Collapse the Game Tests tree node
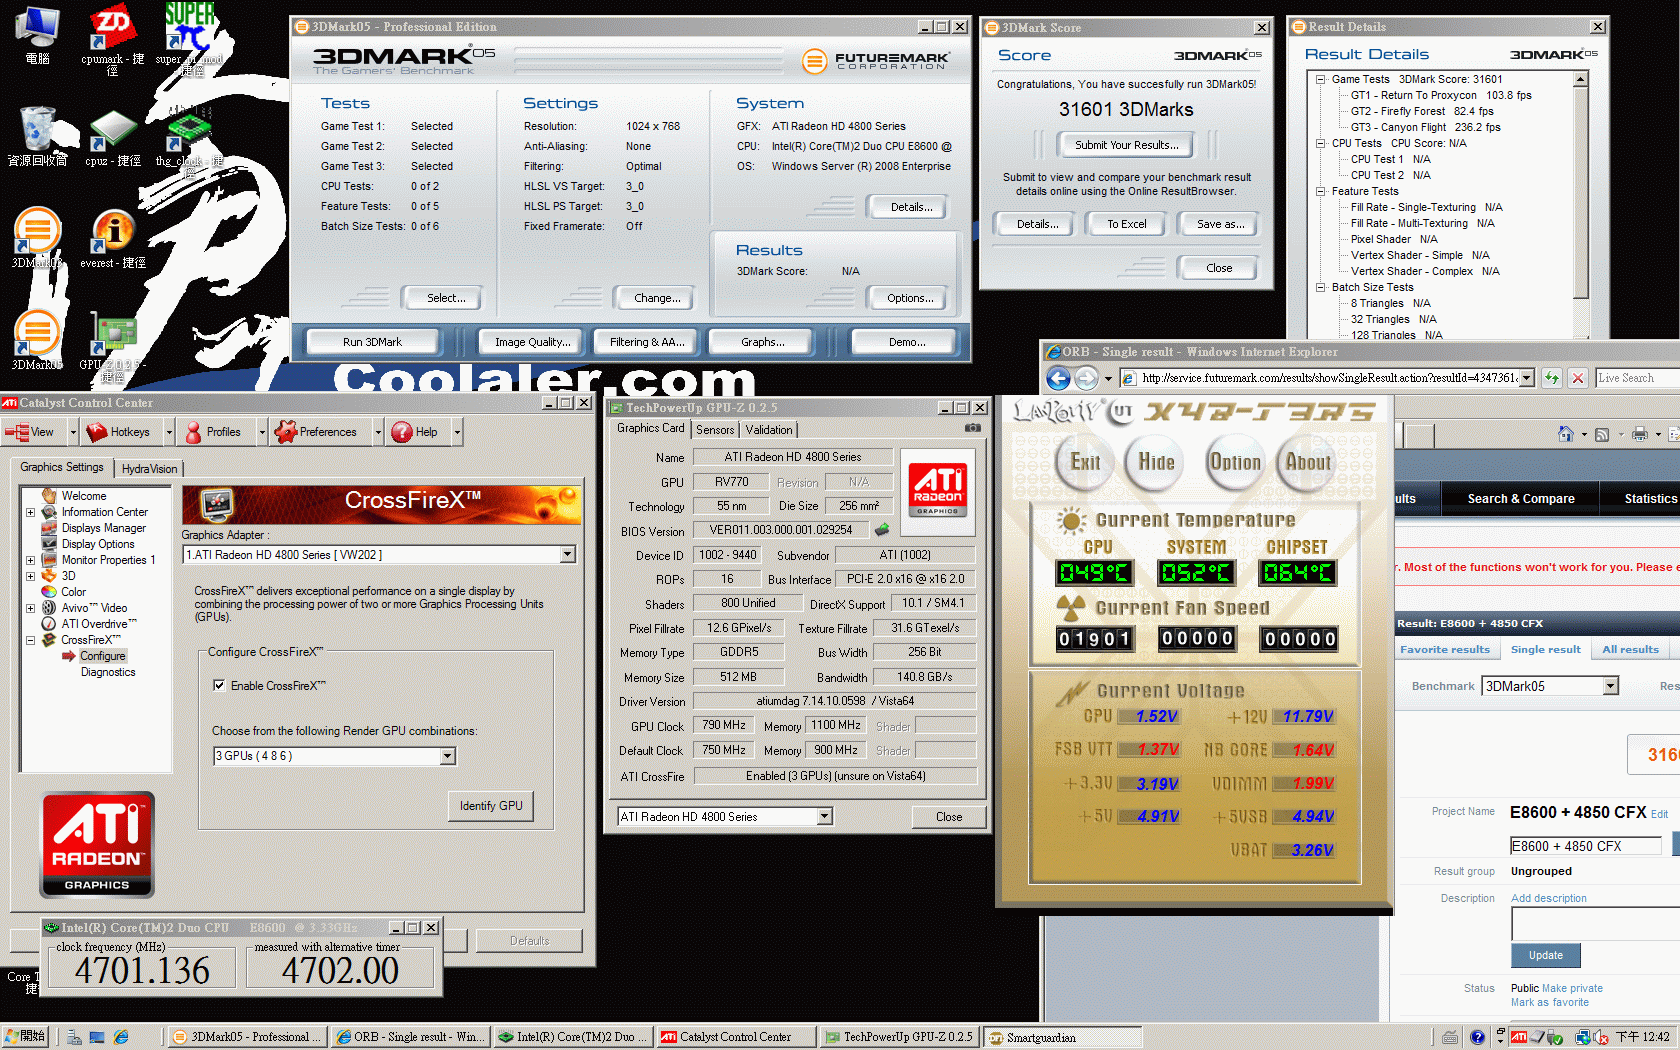The image size is (1680, 1050). [x=1320, y=79]
